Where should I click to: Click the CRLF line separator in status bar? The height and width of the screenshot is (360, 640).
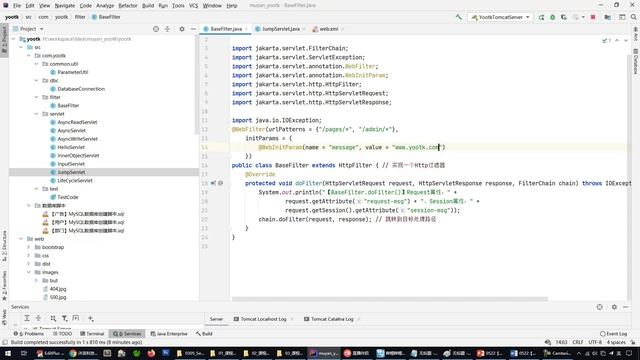click(578, 342)
